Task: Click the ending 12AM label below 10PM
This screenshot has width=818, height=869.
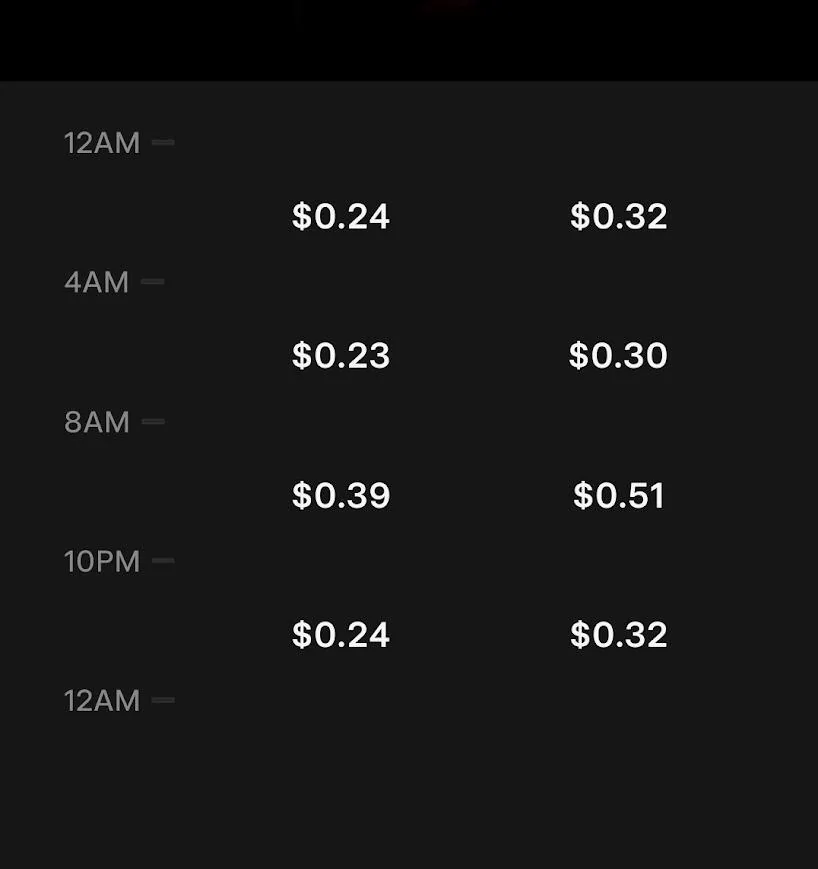Action: click(x=102, y=701)
